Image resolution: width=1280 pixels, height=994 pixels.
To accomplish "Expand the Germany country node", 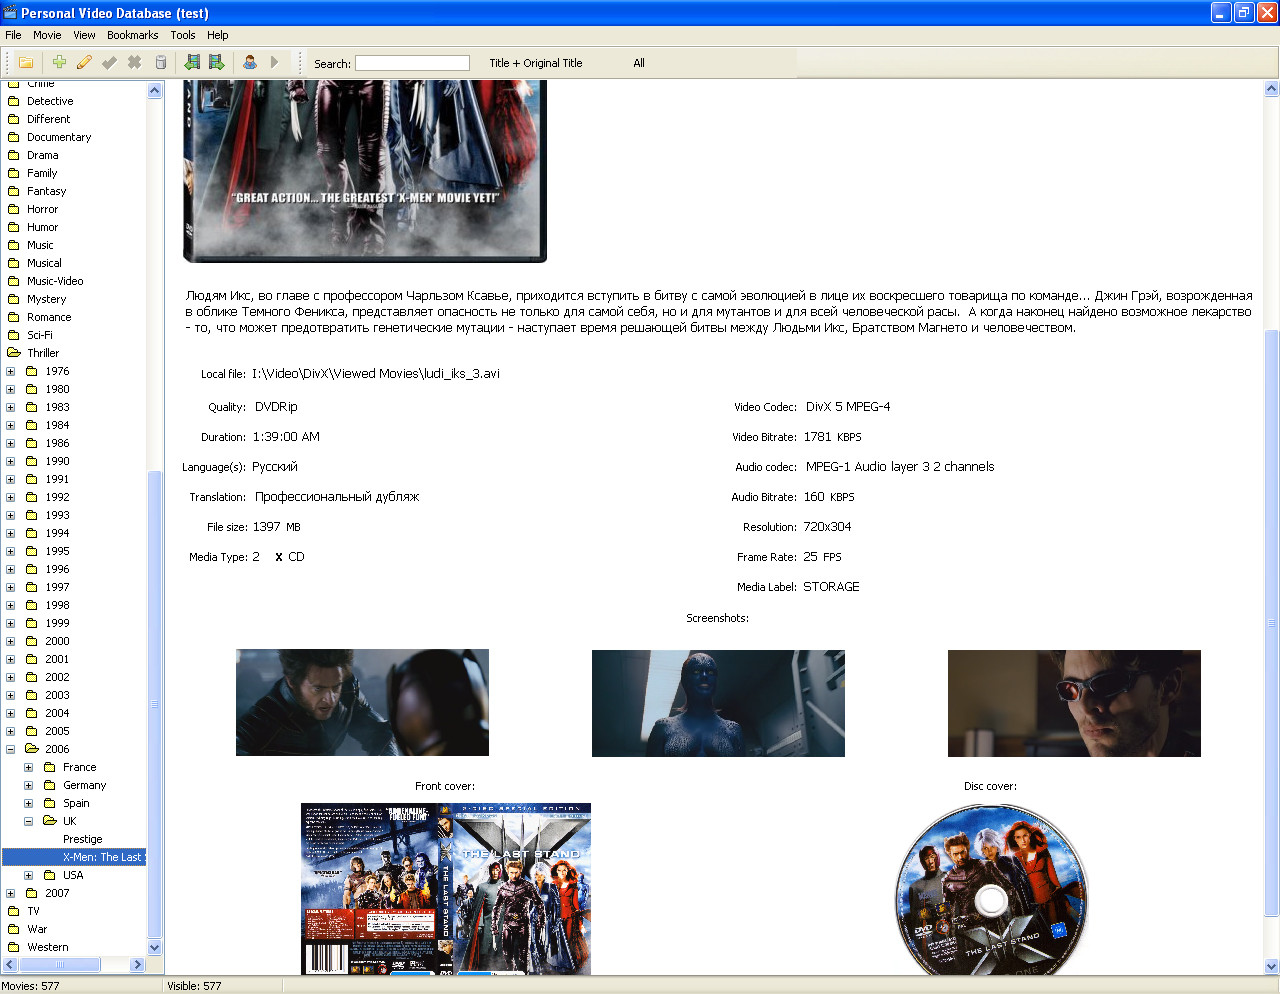I will pyautogui.click(x=29, y=785).
